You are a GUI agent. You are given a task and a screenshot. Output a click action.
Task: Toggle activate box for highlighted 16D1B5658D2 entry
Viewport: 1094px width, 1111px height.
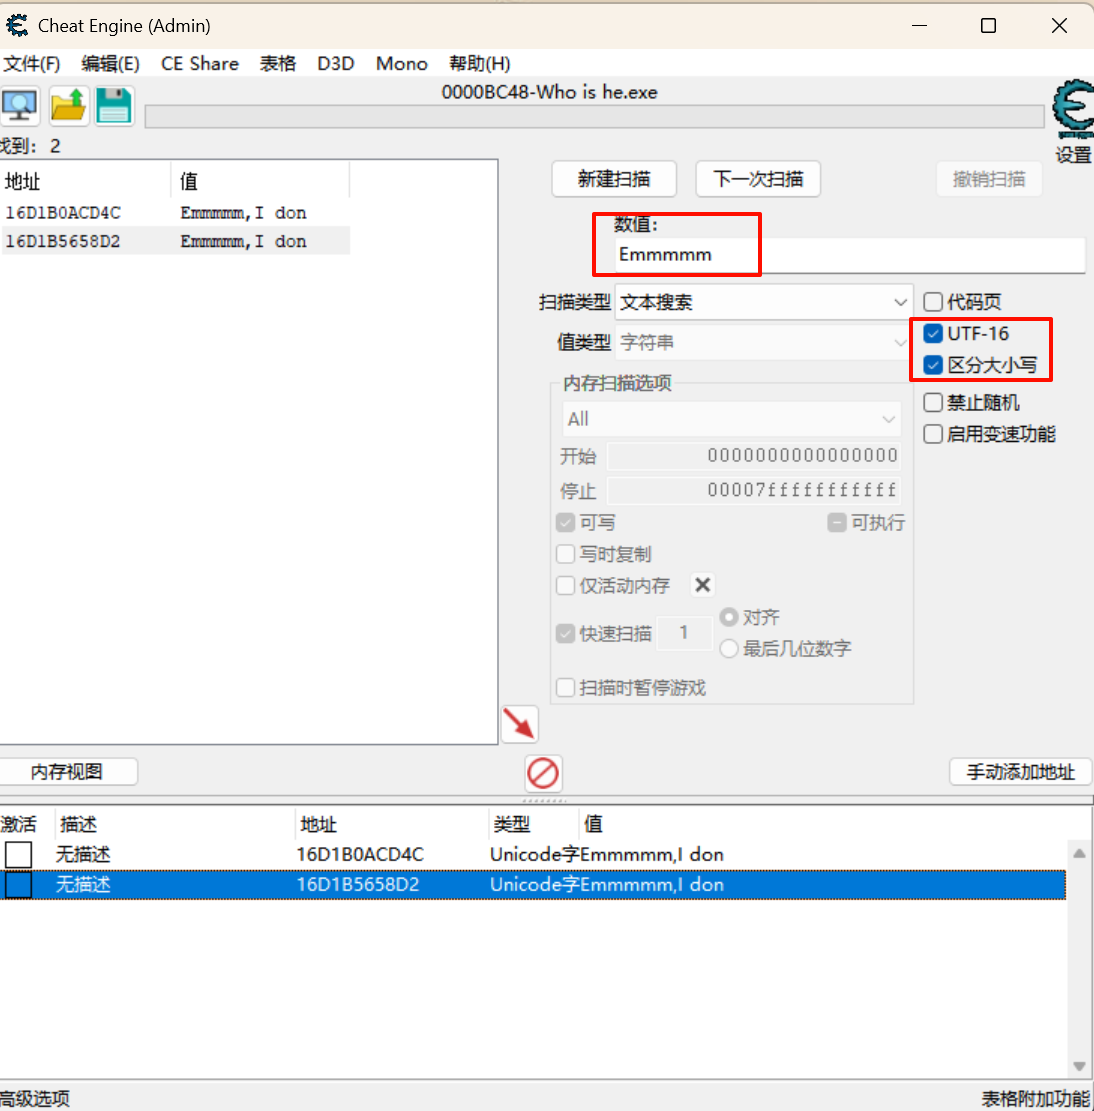coord(18,884)
